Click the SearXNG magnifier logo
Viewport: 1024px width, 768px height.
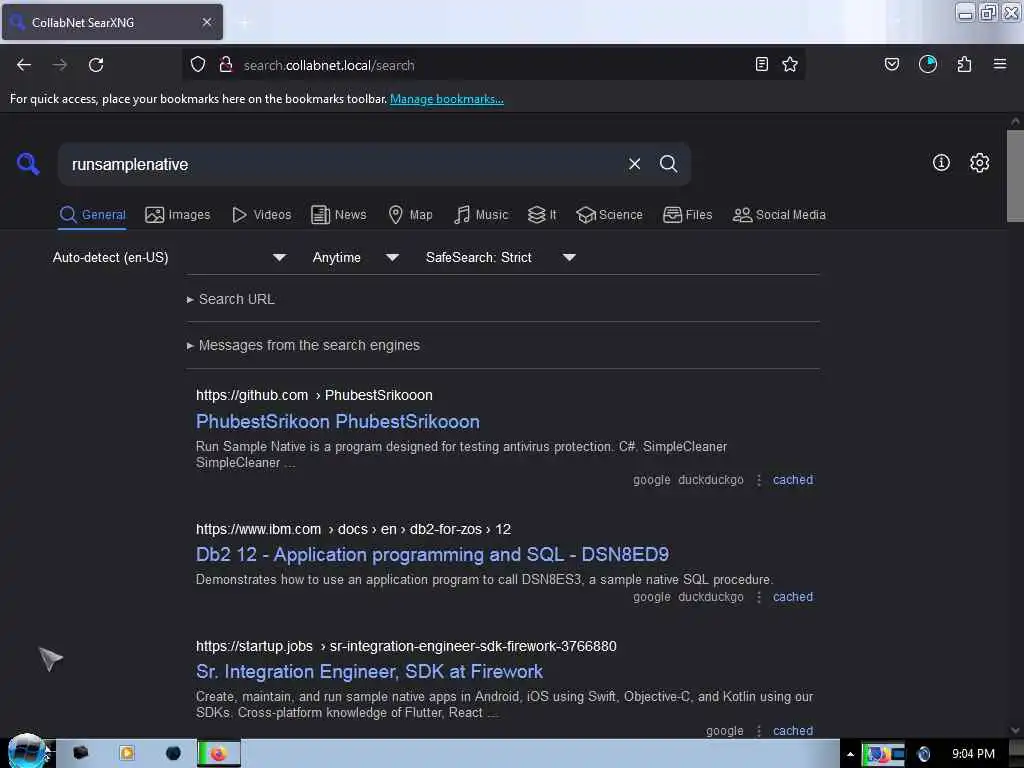pos(28,163)
